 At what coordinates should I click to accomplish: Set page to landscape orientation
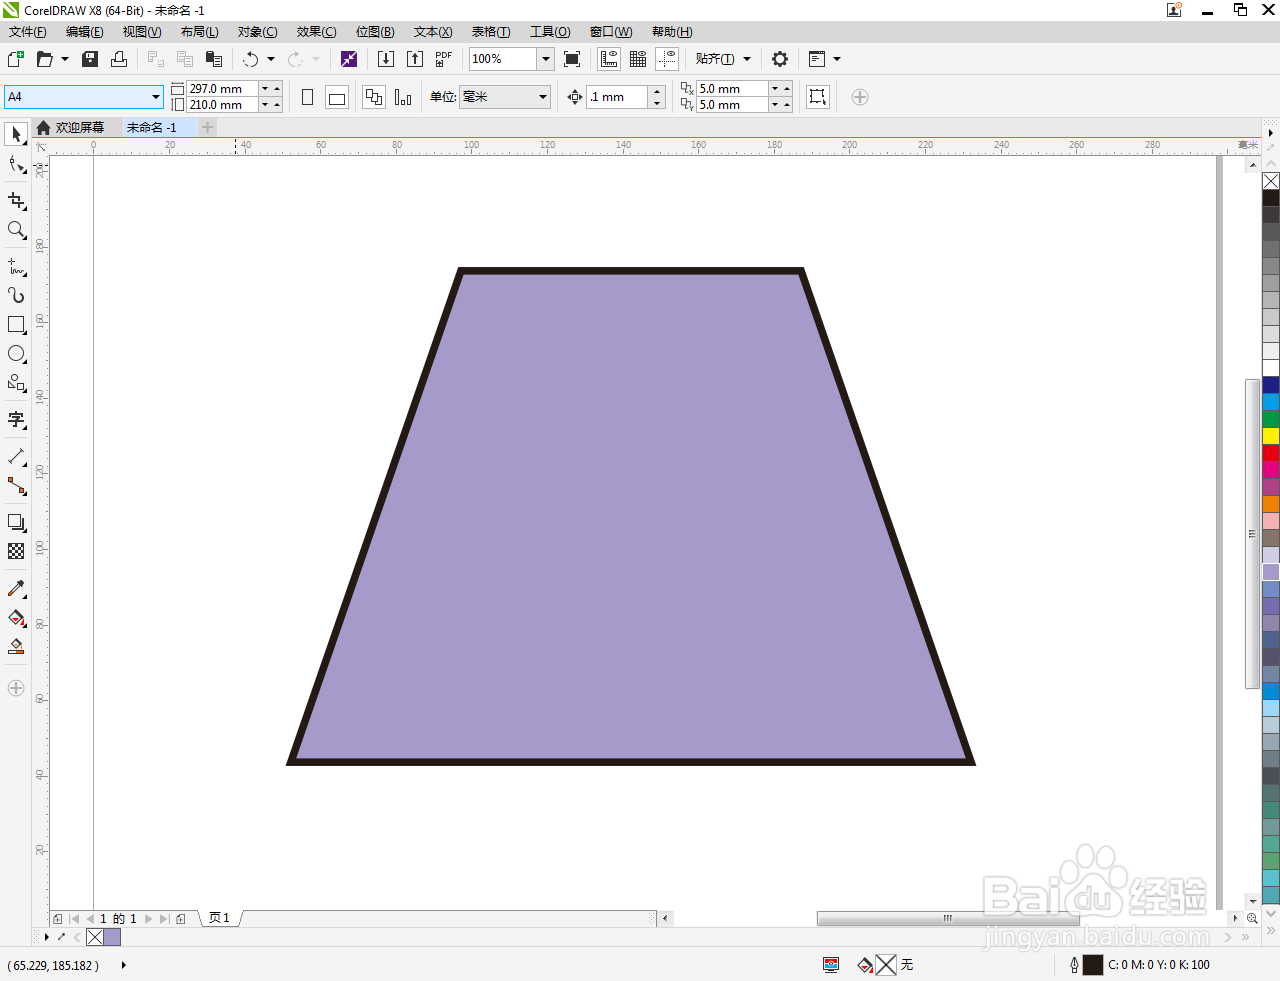point(337,97)
